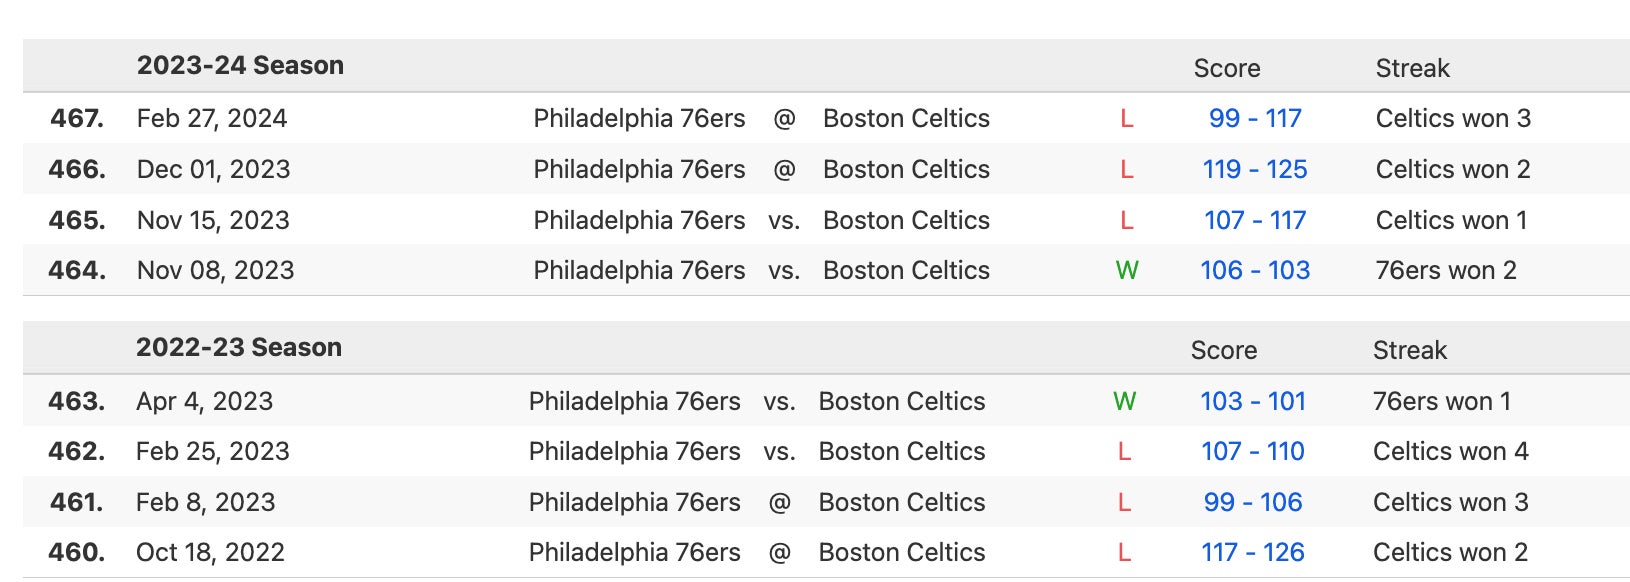
Task: Select the 2022-23 Season header
Action: coord(239,348)
